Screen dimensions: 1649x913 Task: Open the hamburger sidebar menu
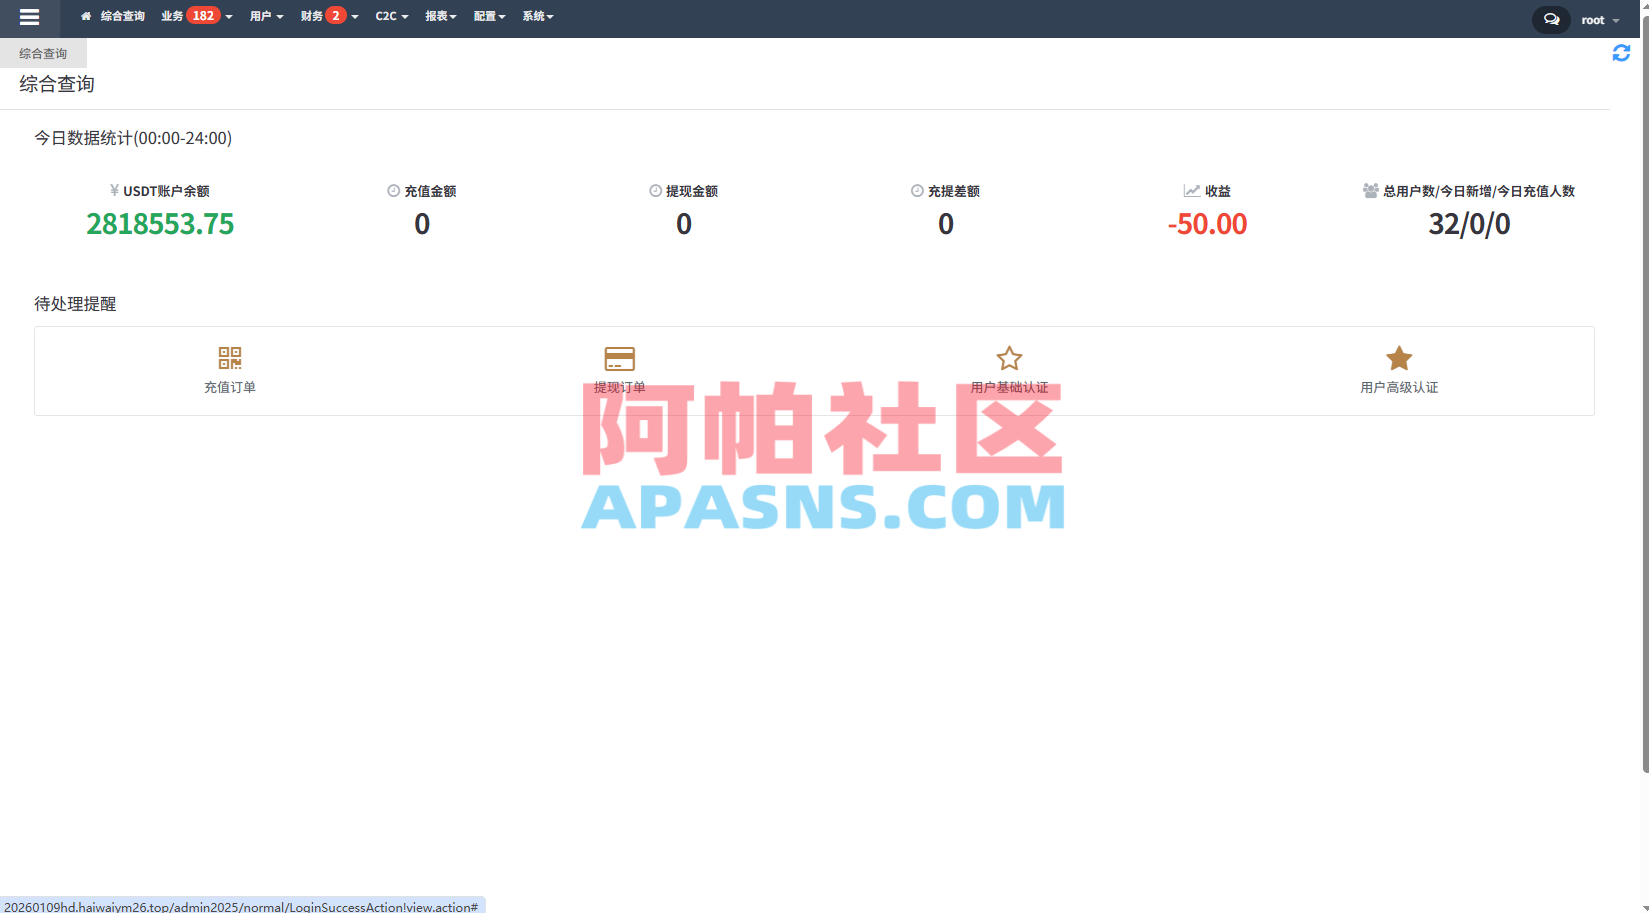pos(29,17)
